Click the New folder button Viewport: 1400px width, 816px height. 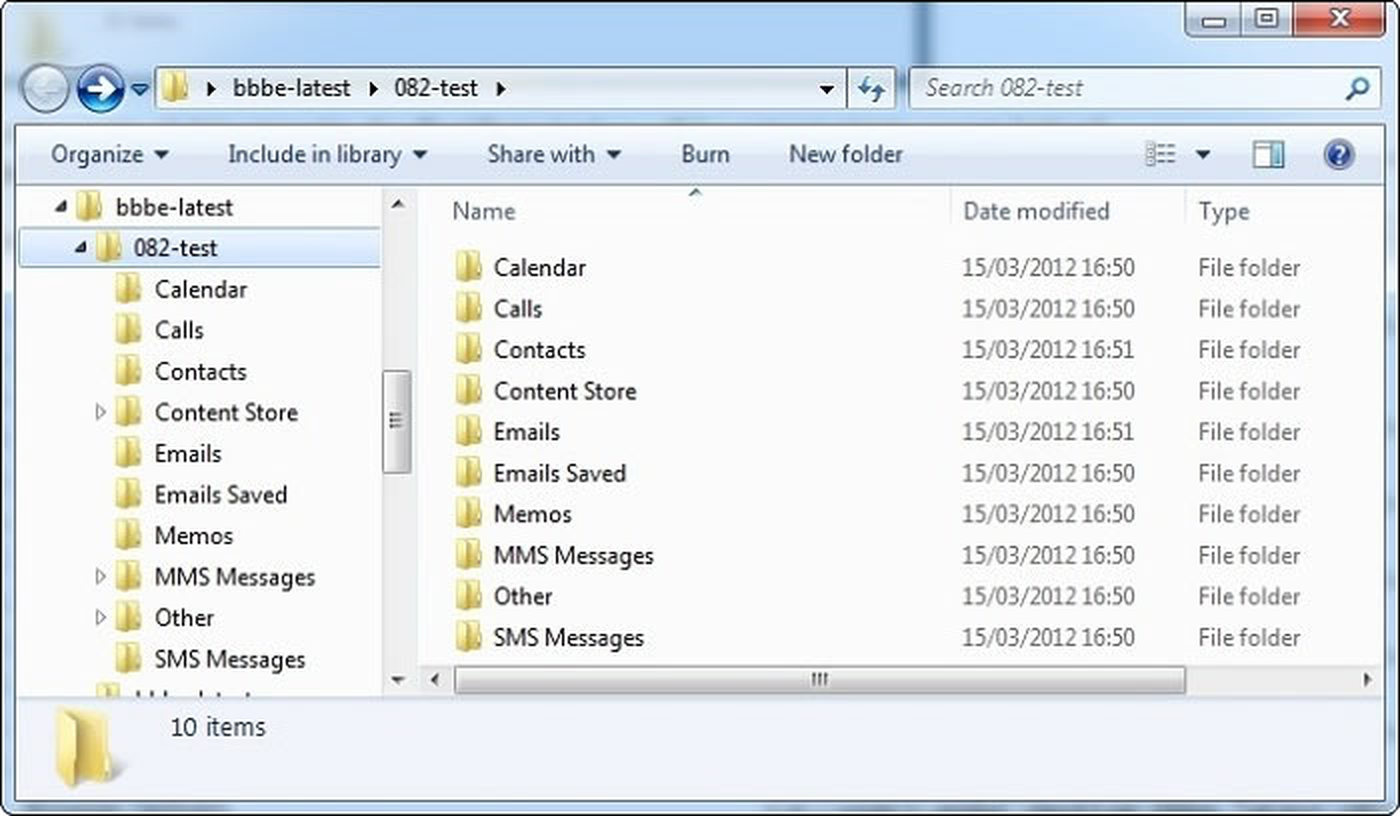845,154
